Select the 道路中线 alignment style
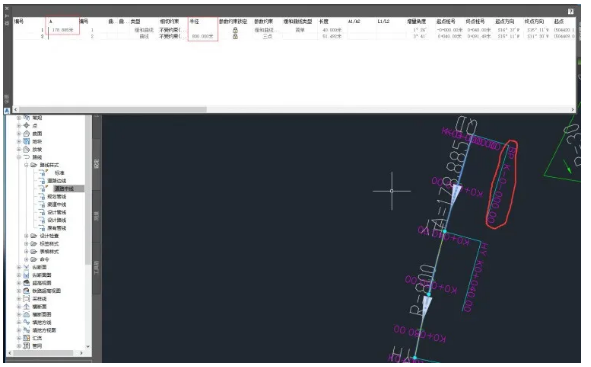 [x=64, y=188]
